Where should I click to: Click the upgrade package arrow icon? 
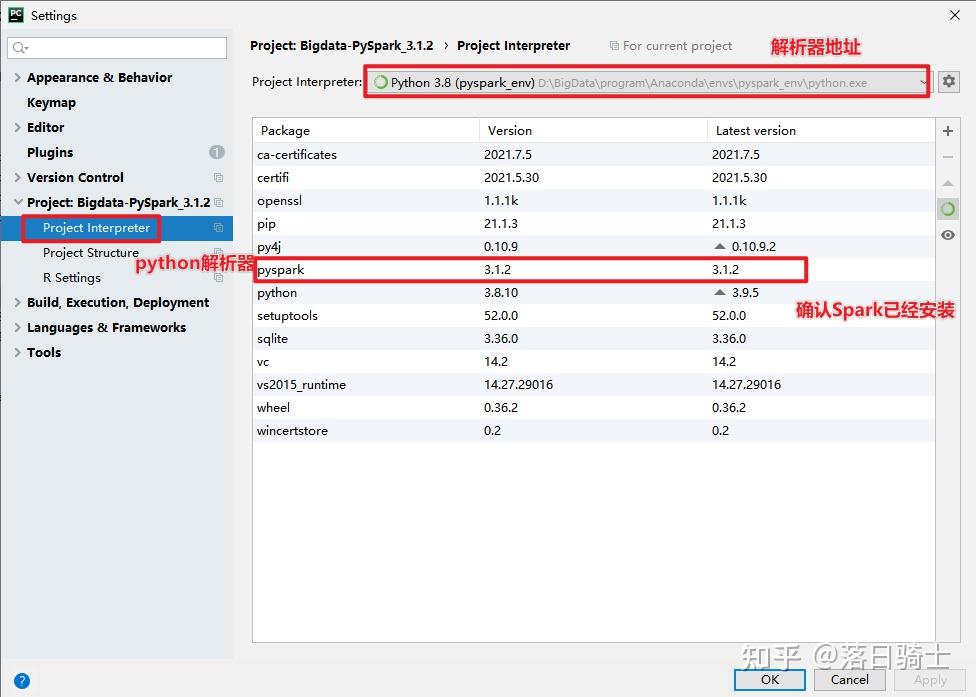coord(947,184)
